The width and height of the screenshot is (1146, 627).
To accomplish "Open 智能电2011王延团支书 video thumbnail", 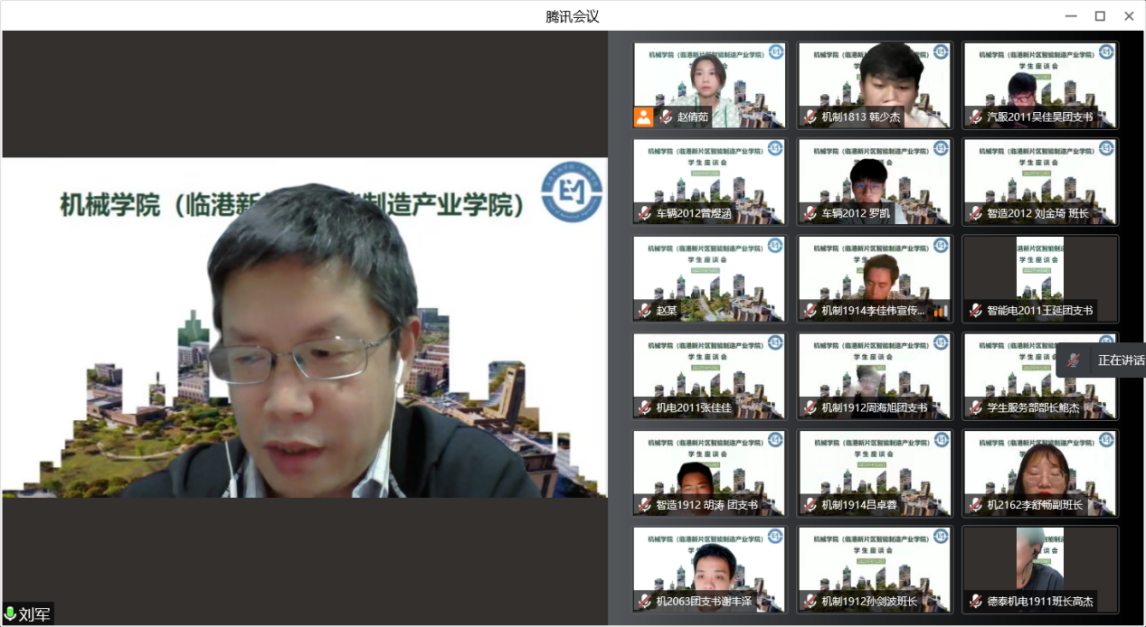I will tap(1040, 277).
